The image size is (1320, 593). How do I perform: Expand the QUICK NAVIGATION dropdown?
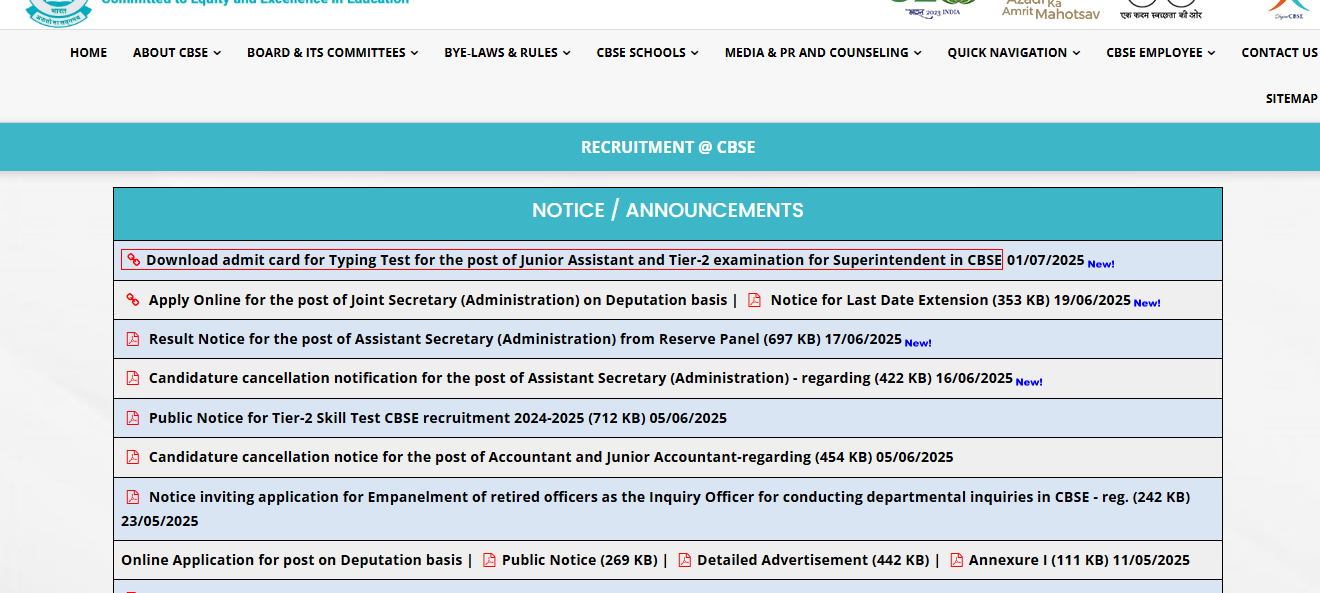point(1014,53)
